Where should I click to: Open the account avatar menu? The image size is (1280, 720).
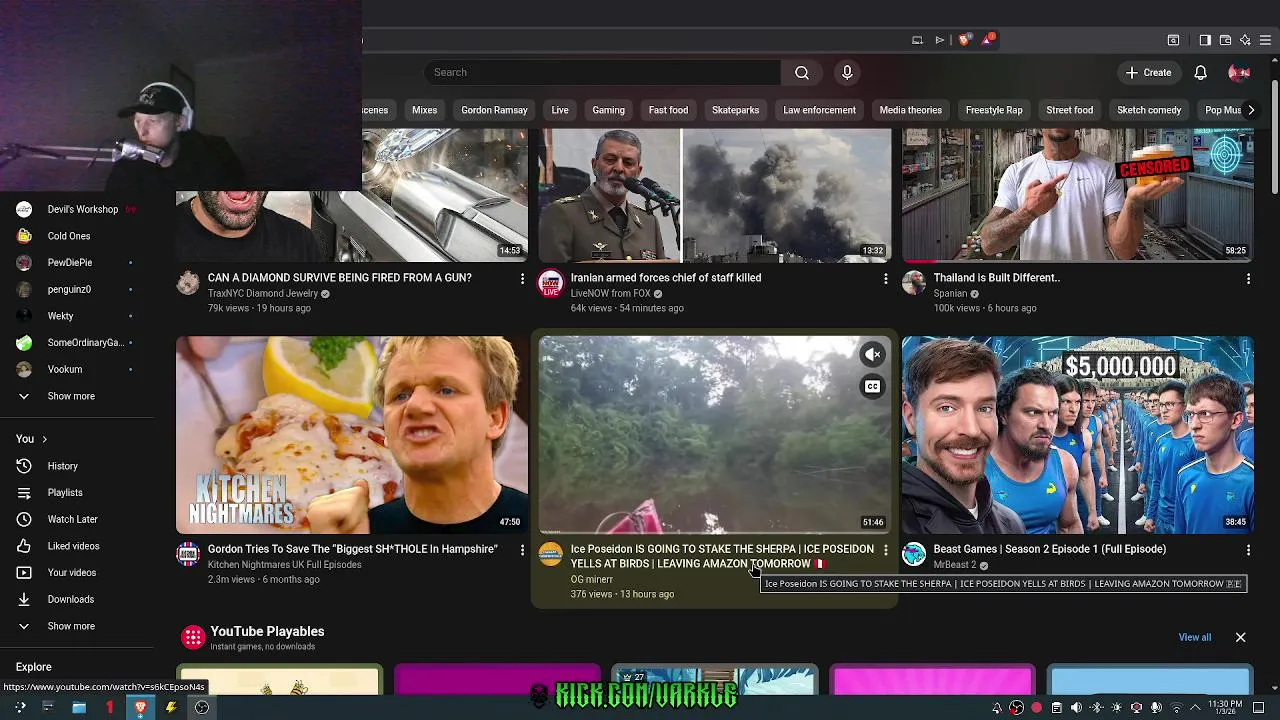(1239, 72)
